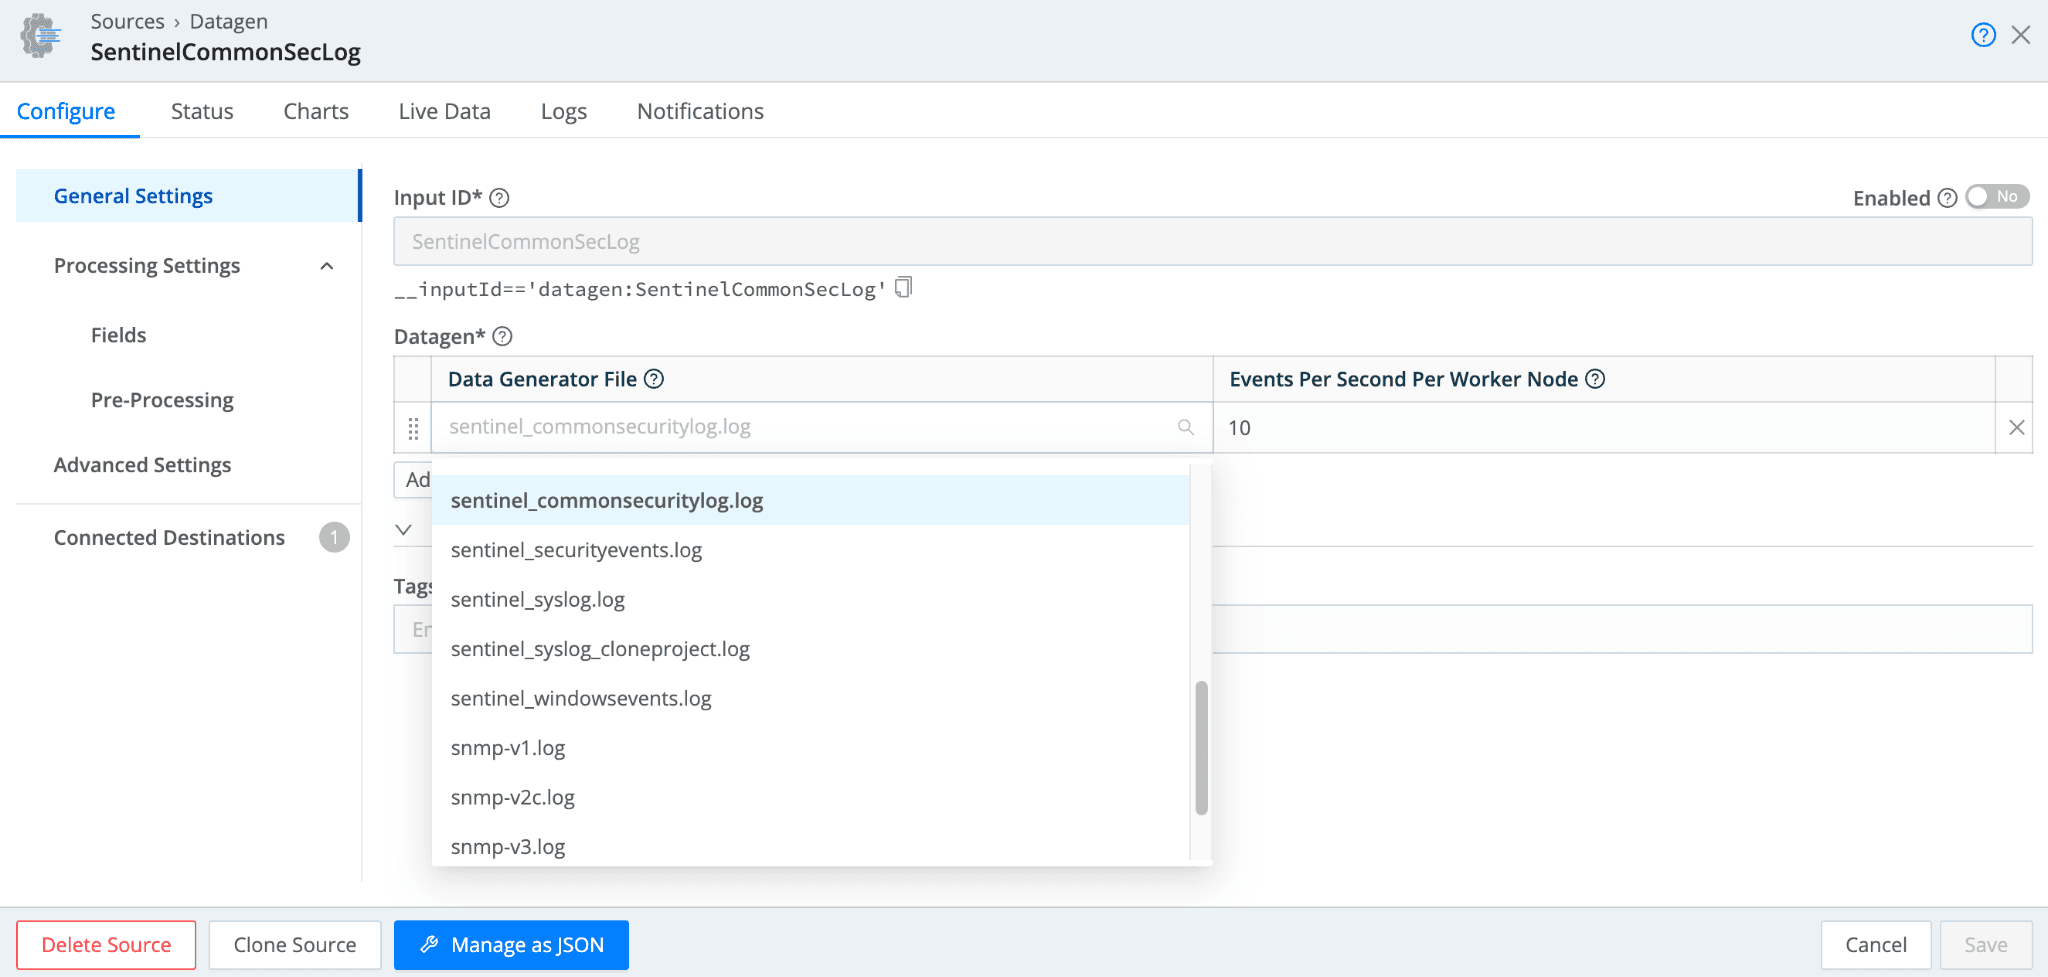Screen dimensions: 2048x977
Task: Click the Enabled help tooltip icon
Action: [1947, 198]
